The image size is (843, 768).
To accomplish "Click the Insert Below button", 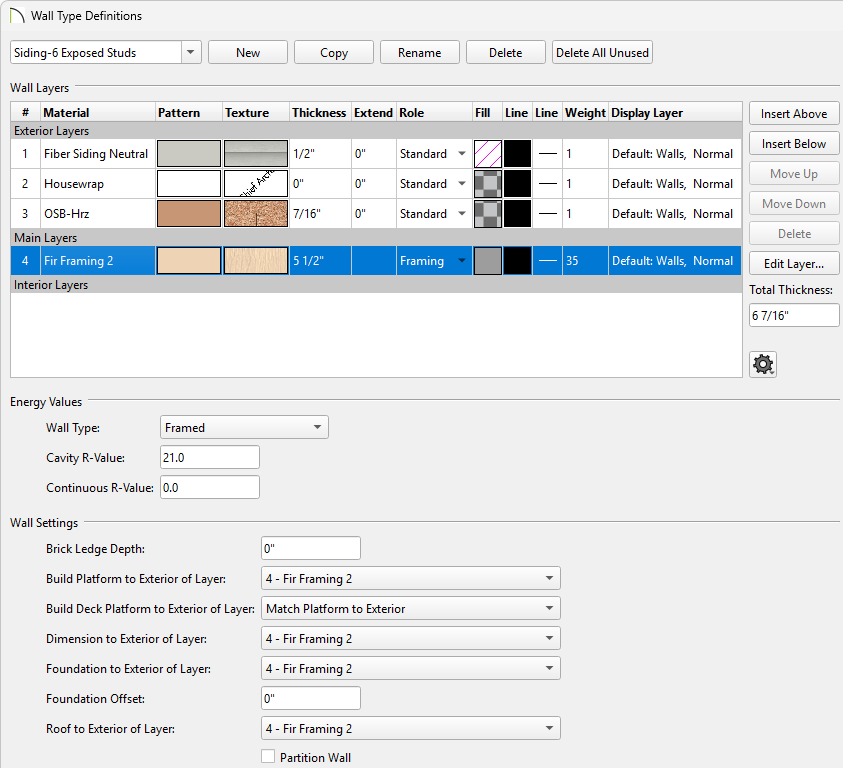I will (794, 144).
